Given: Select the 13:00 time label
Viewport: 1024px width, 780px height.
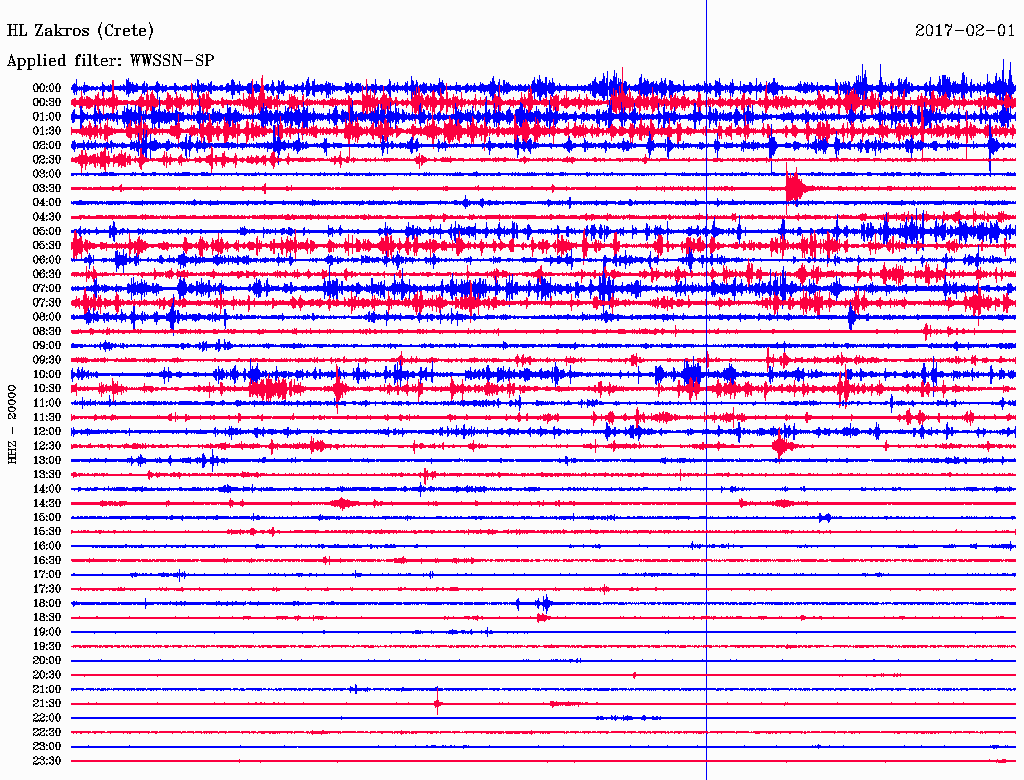Looking at the screenshot, I should click(x=47, y=460).
